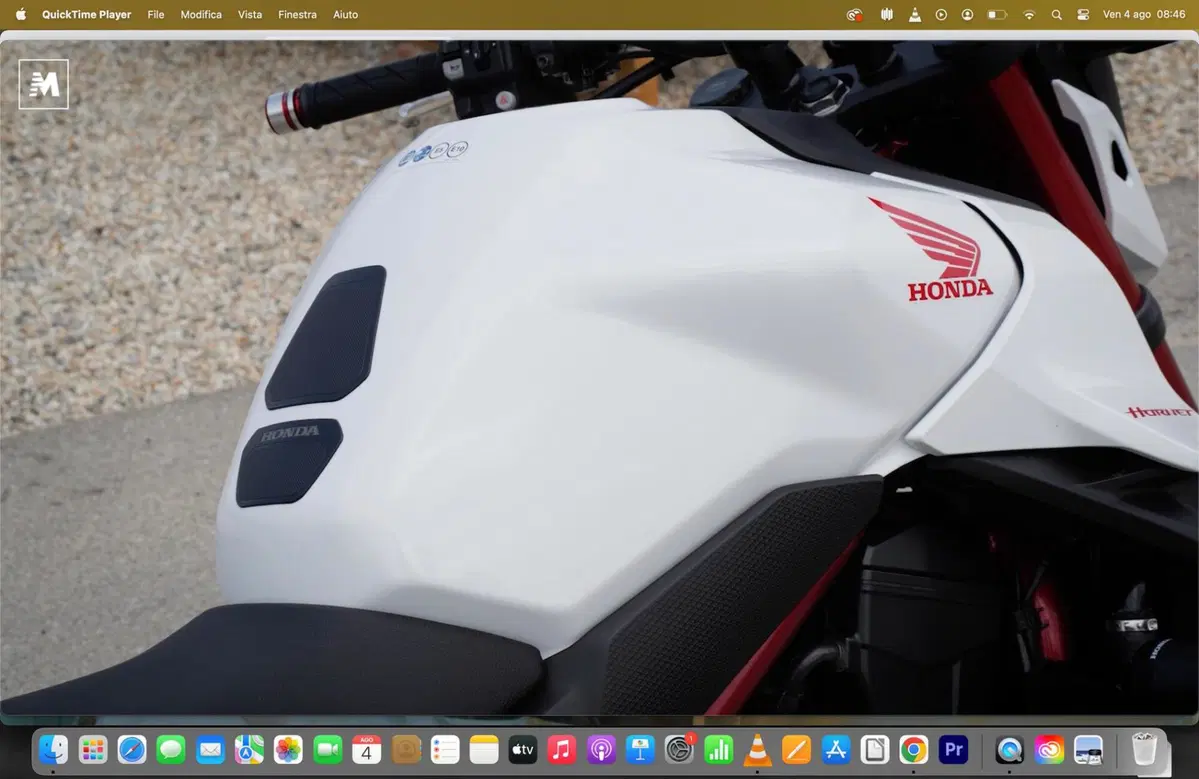Open Adobe Creative Cloud from the Dock
Image resolution: width=1199 pixels, height=779 pixels.
click(x=1049, y=750)
